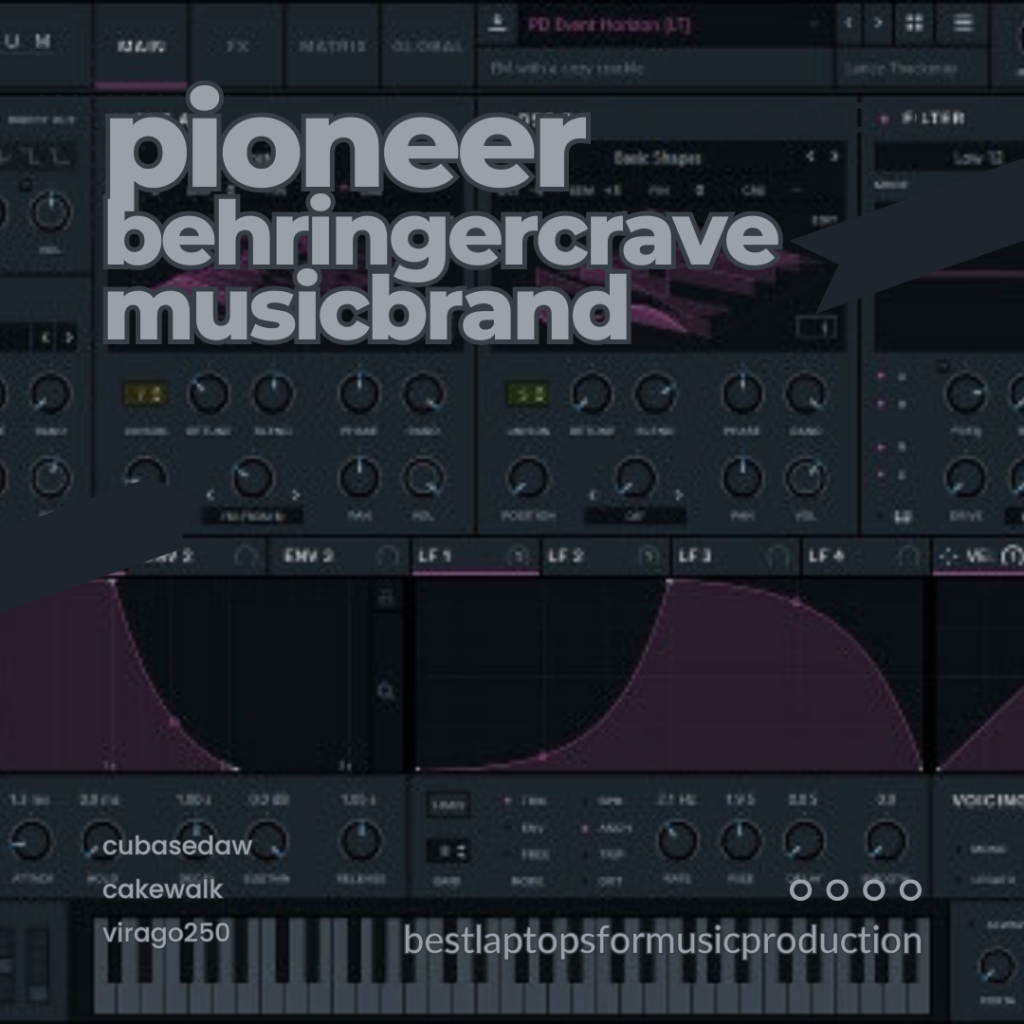Toggle filter routing B switch

(881, 404)
